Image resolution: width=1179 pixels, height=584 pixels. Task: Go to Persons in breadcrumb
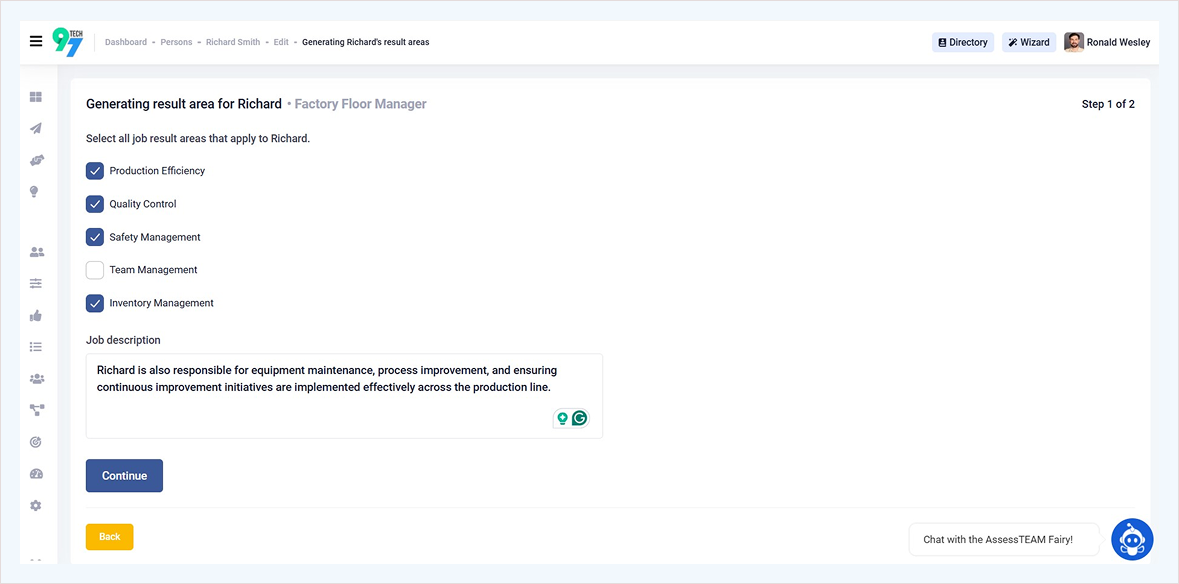pyautogui.click(x=176, y=42)
